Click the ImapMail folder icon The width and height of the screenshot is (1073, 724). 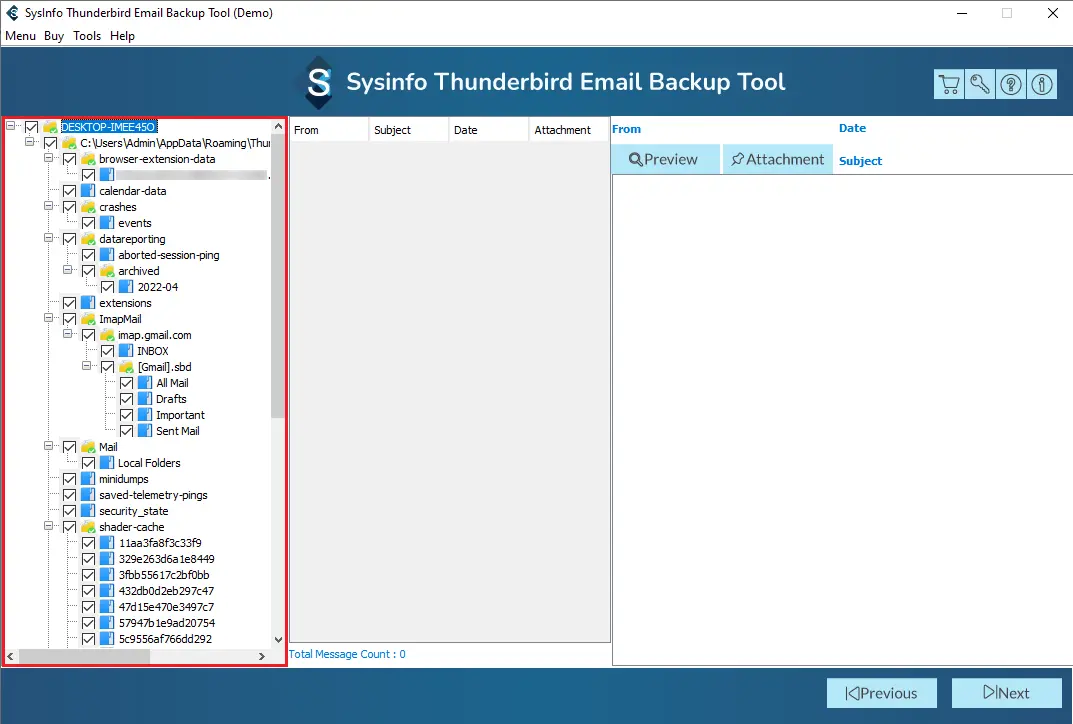click(x=88, y=319)
